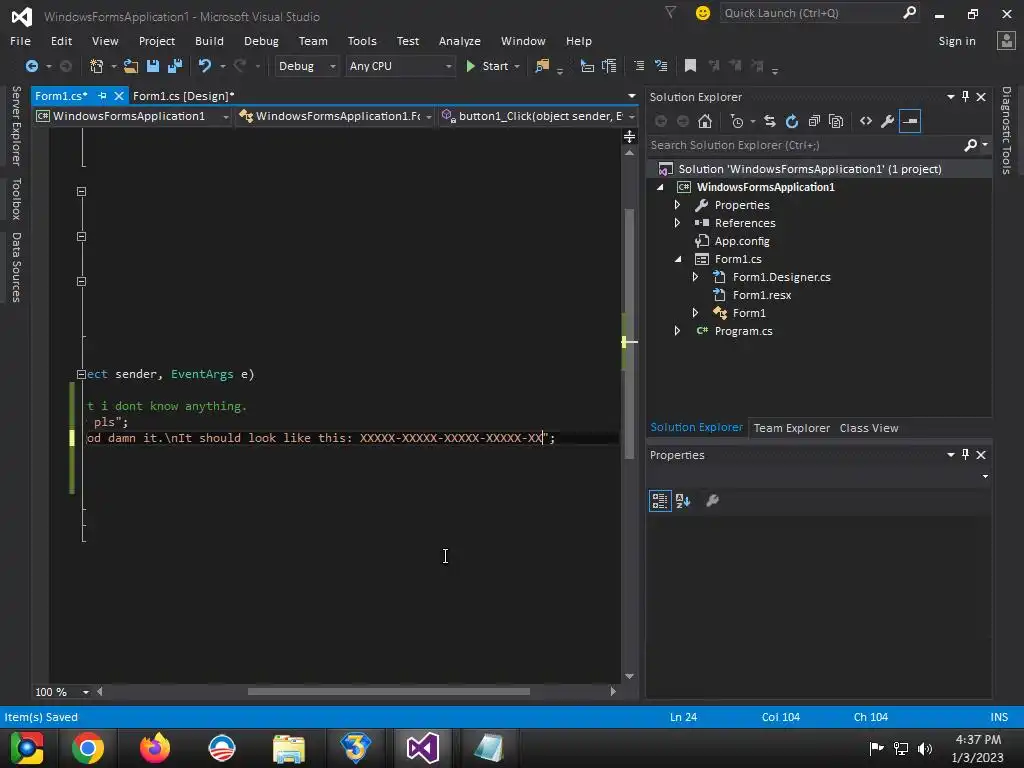Open the Toolbox side panel
Screen dimensions: 1024x768
(16, 199)
